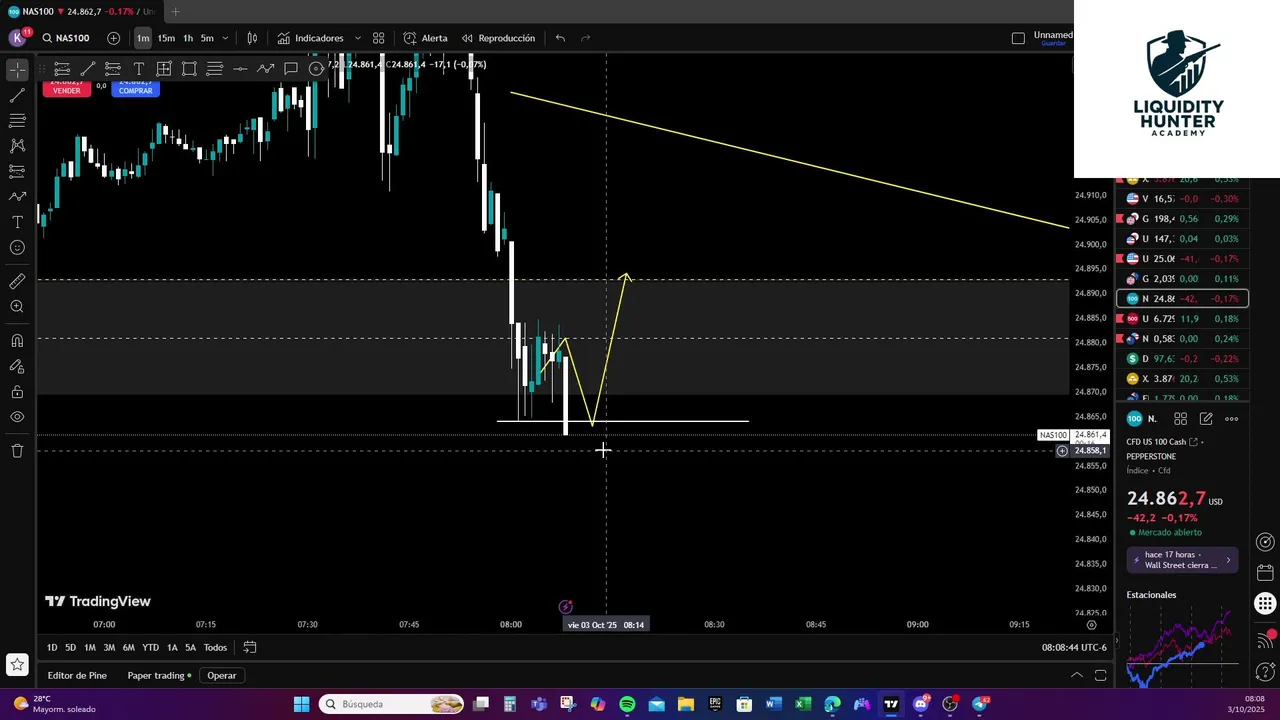Start bar Reproducción replay
The image size is (1280, 720).
(498, 38)
